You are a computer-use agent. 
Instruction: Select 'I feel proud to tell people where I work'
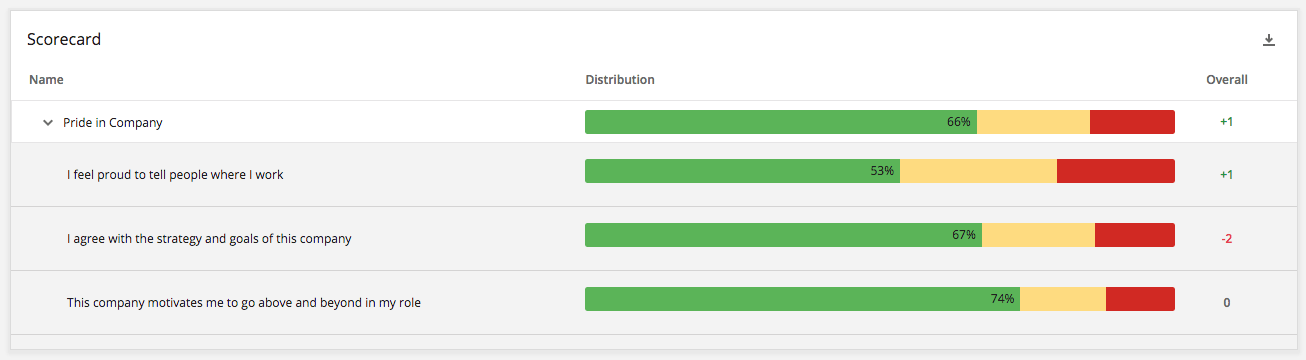click(175, 175)
